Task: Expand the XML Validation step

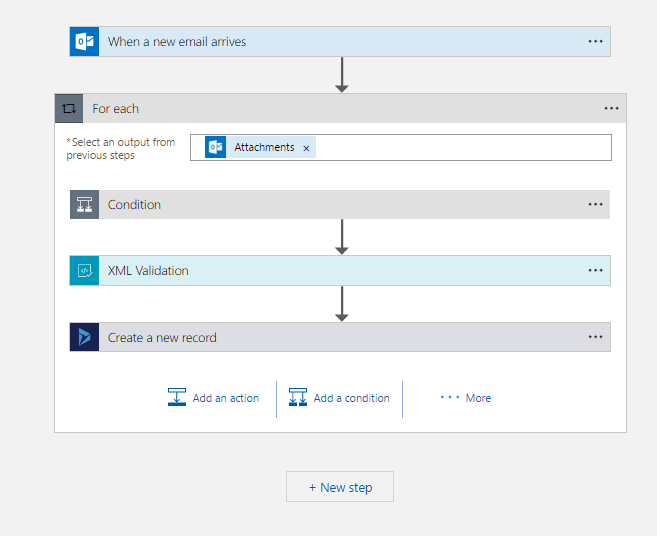Action: [340, 271]
